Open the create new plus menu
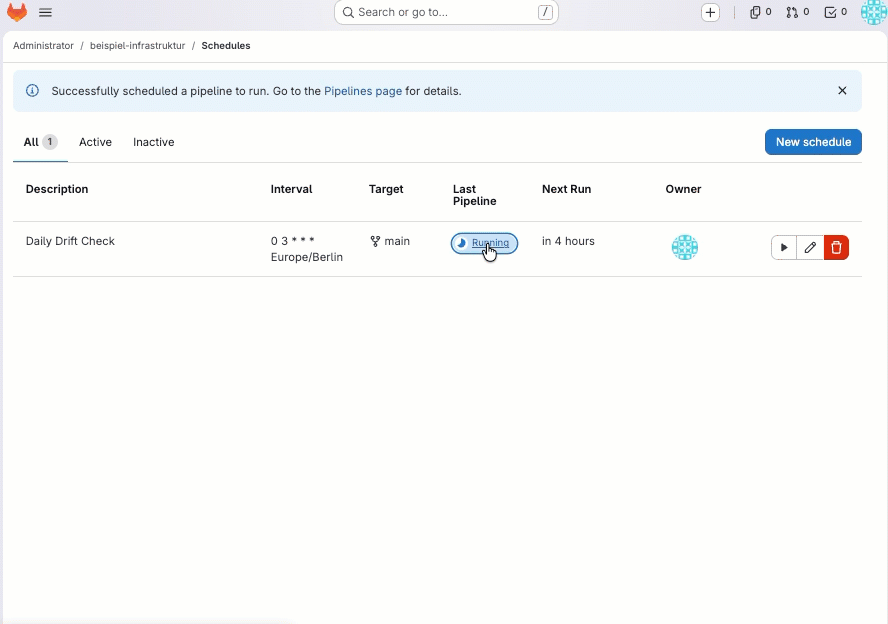 [710, 12]
